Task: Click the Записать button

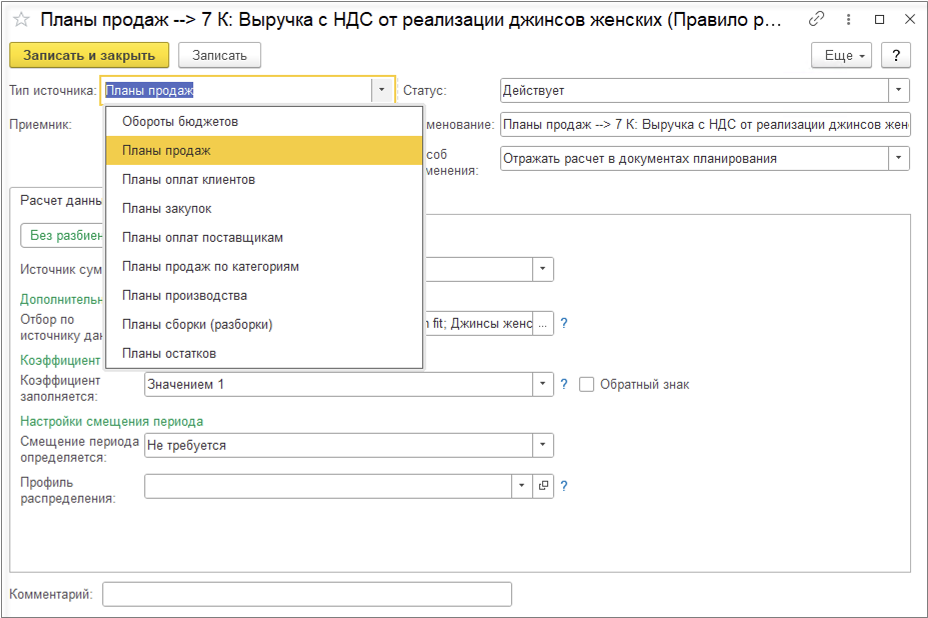Action: pos(219,55)
